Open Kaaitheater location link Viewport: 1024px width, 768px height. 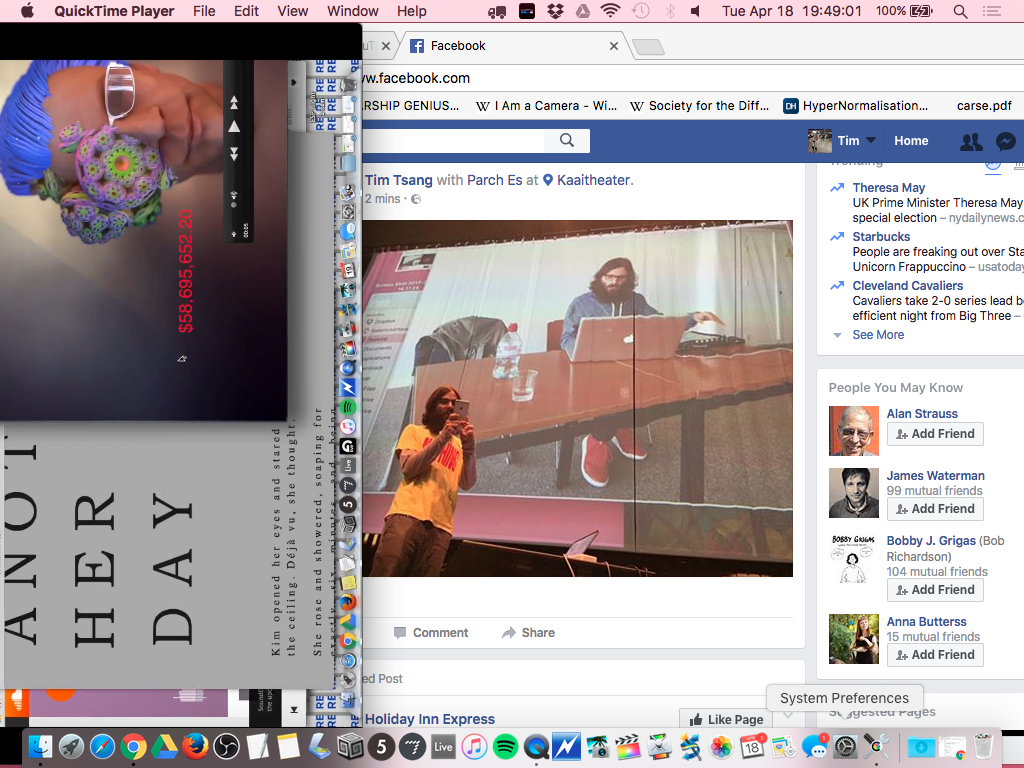click(x=594, y=180)
